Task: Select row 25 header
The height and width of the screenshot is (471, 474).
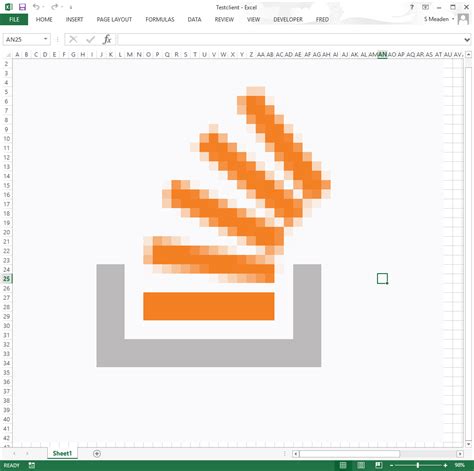Action: pos(6,279)
